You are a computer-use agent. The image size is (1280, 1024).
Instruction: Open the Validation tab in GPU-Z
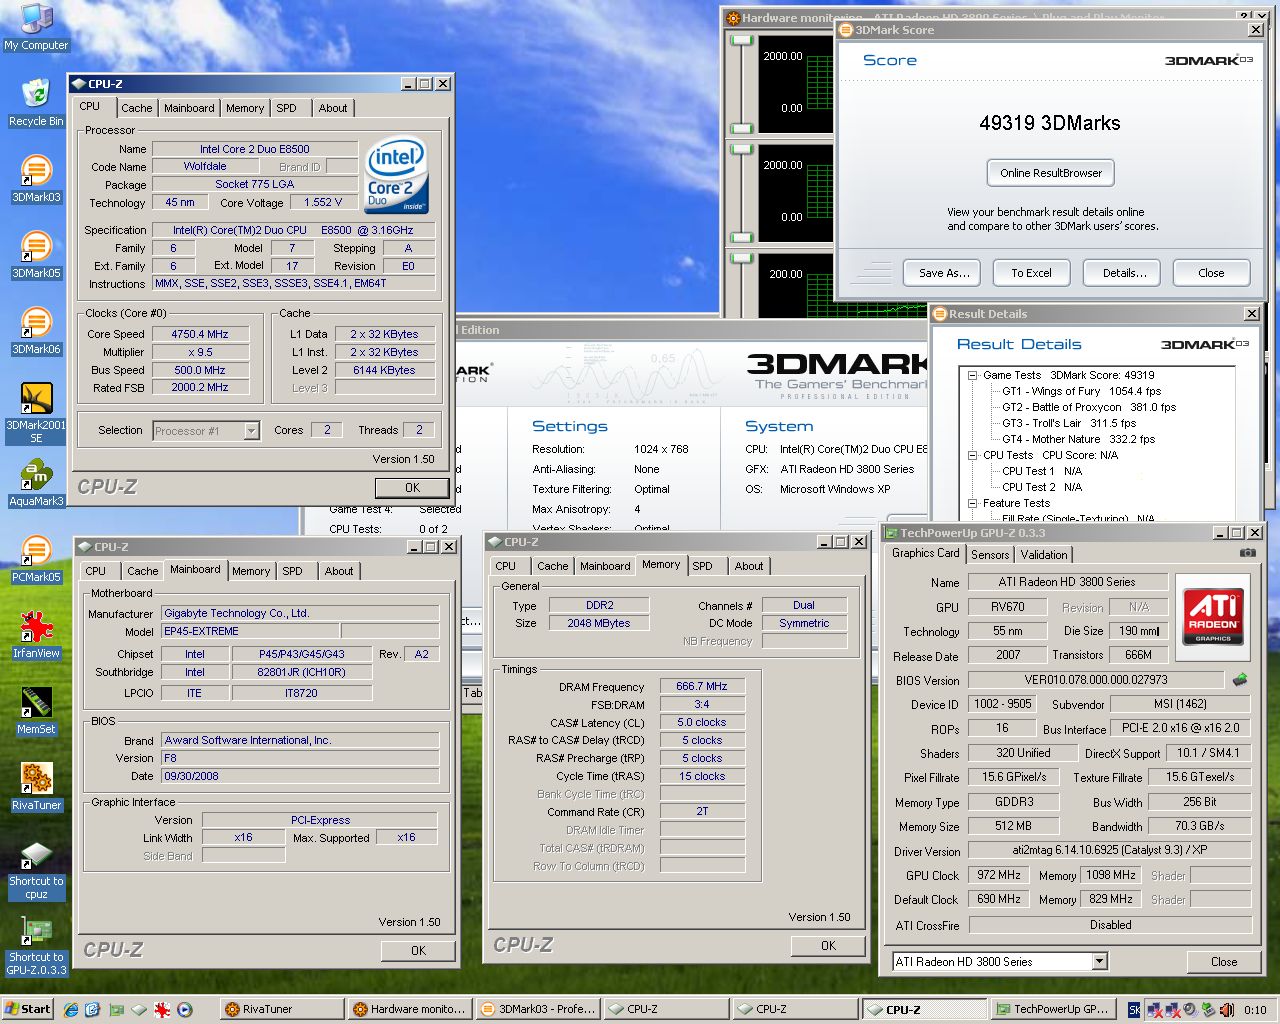[x=1044, y=555]
